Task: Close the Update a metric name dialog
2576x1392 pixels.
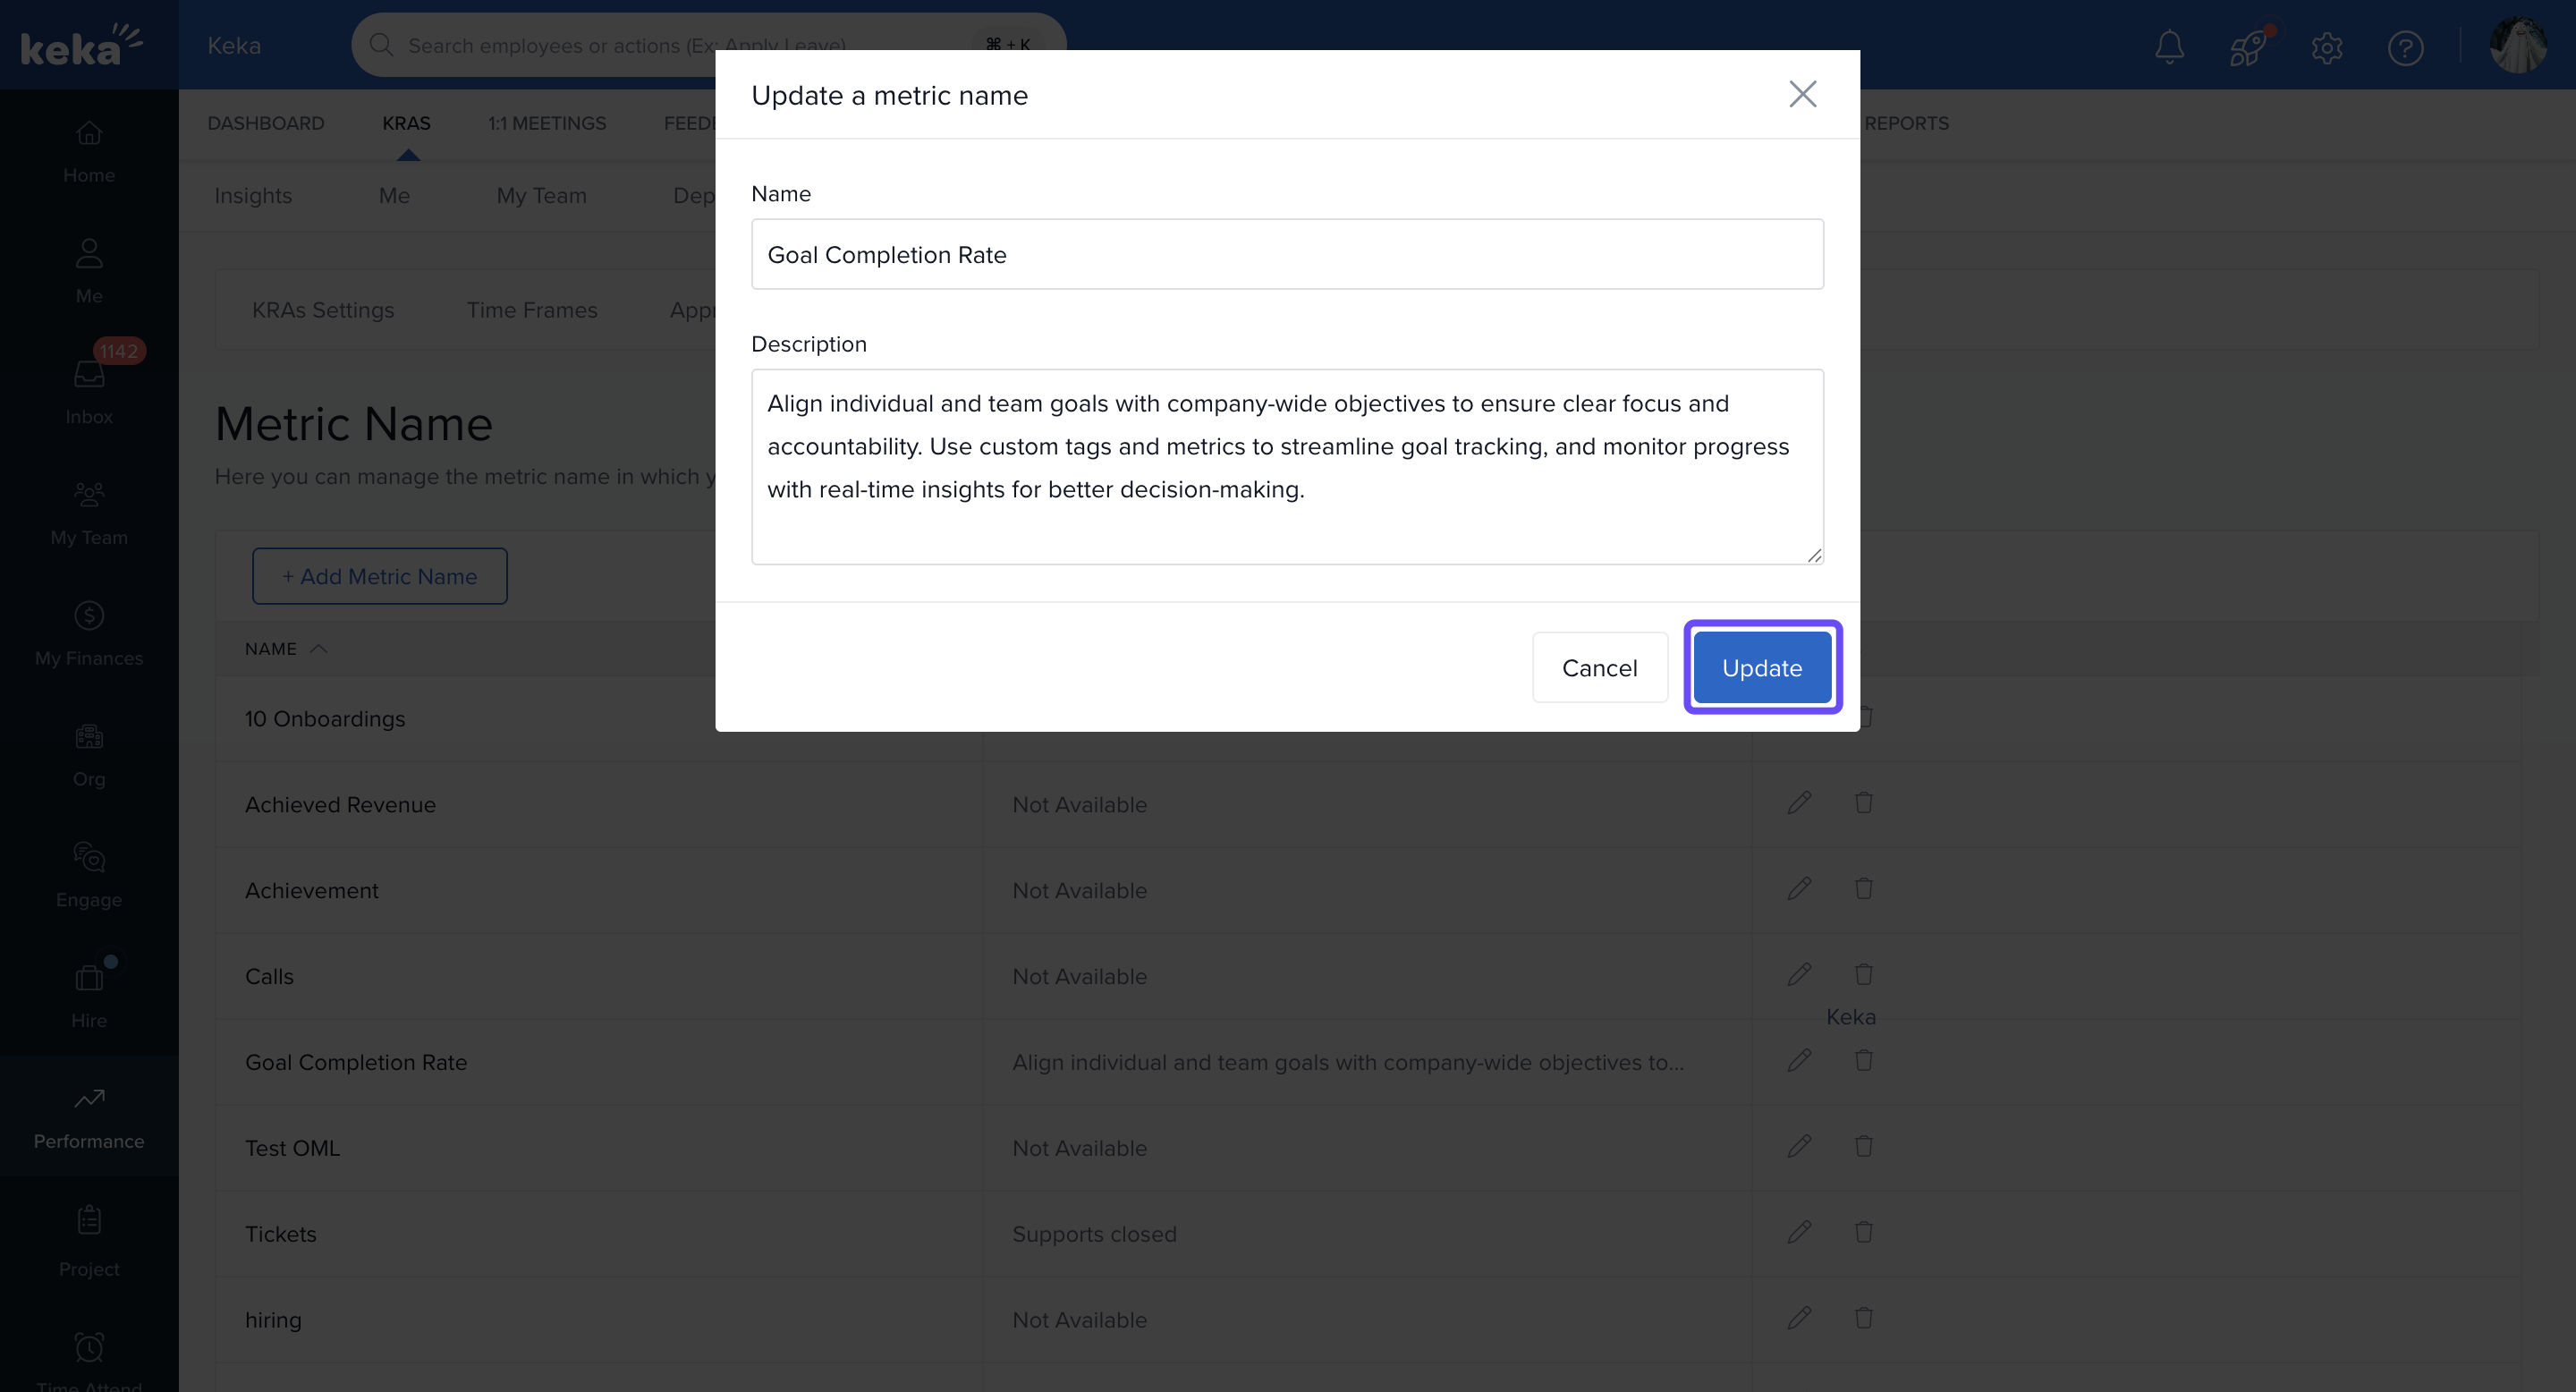Action: [1802, 94]
